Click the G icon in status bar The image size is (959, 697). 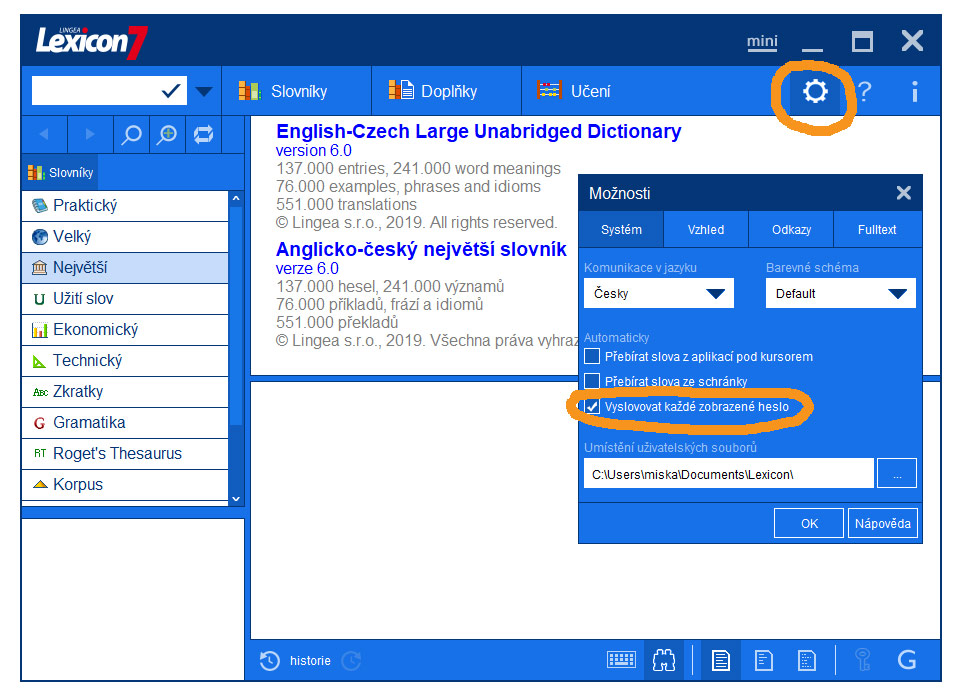pyautogui.click(x=907, y=660)
